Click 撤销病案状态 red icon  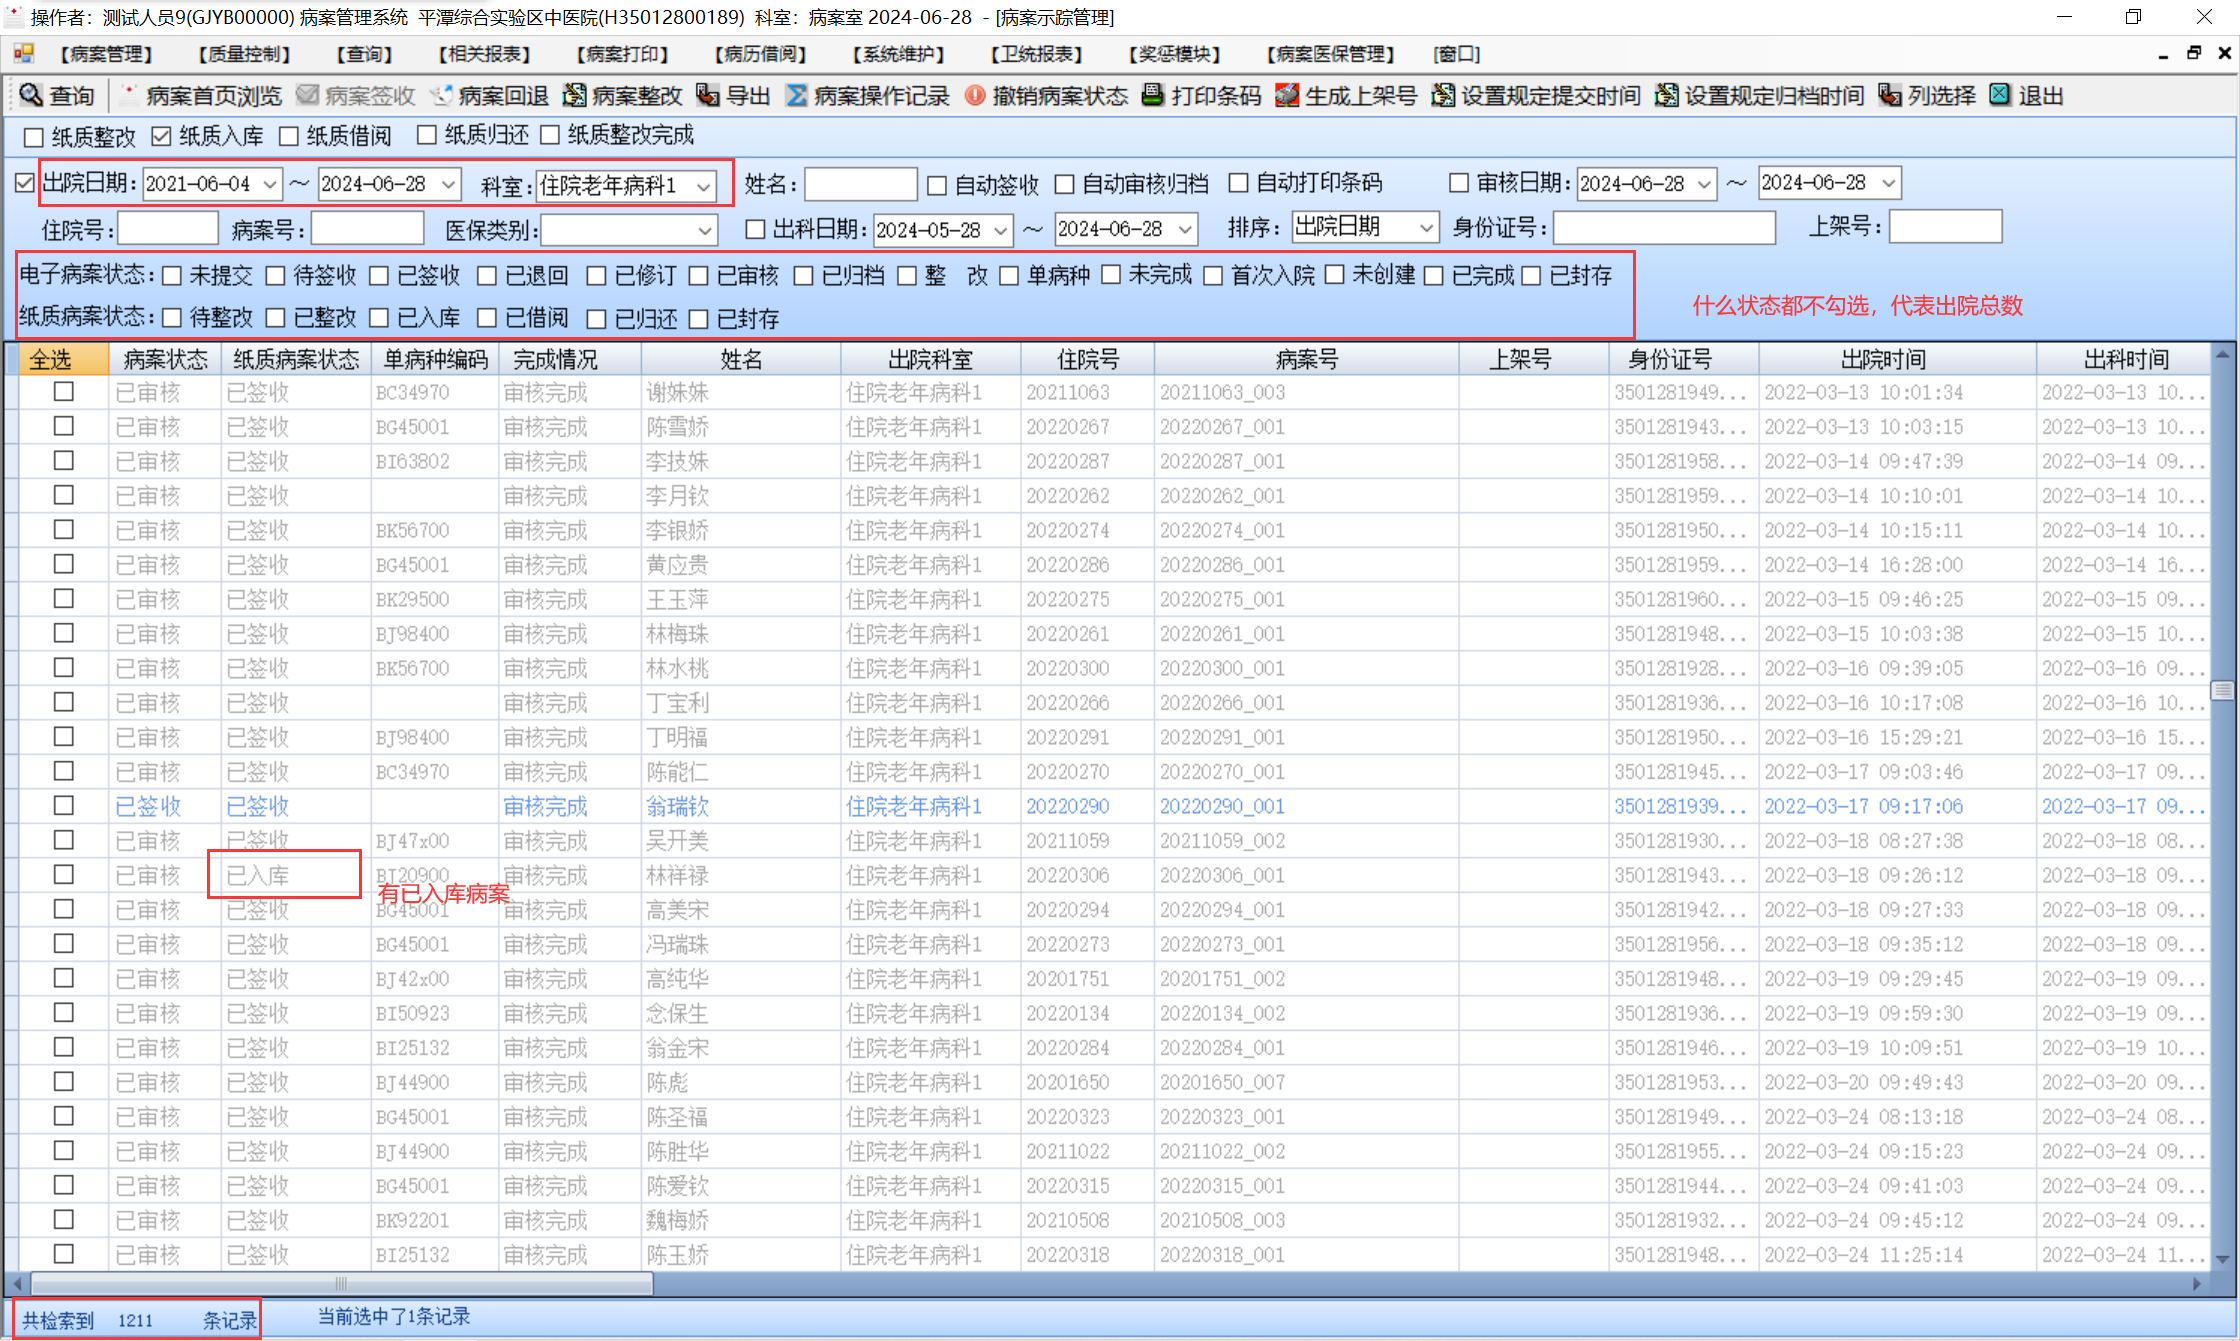point(975,95)
